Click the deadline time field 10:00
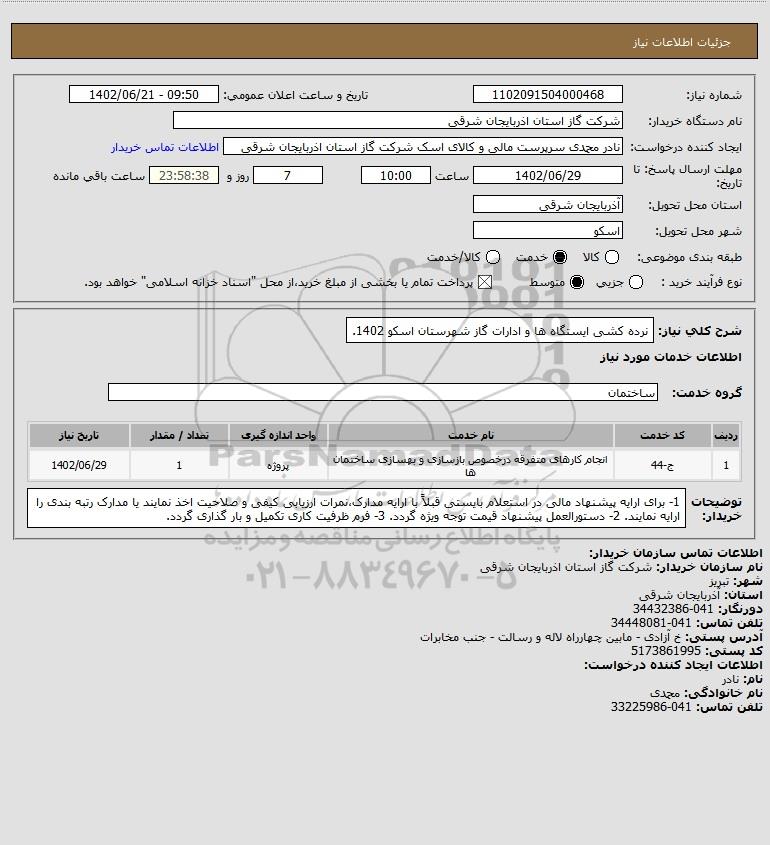Viewport: 770px width, 845px height. click(396, 175)
